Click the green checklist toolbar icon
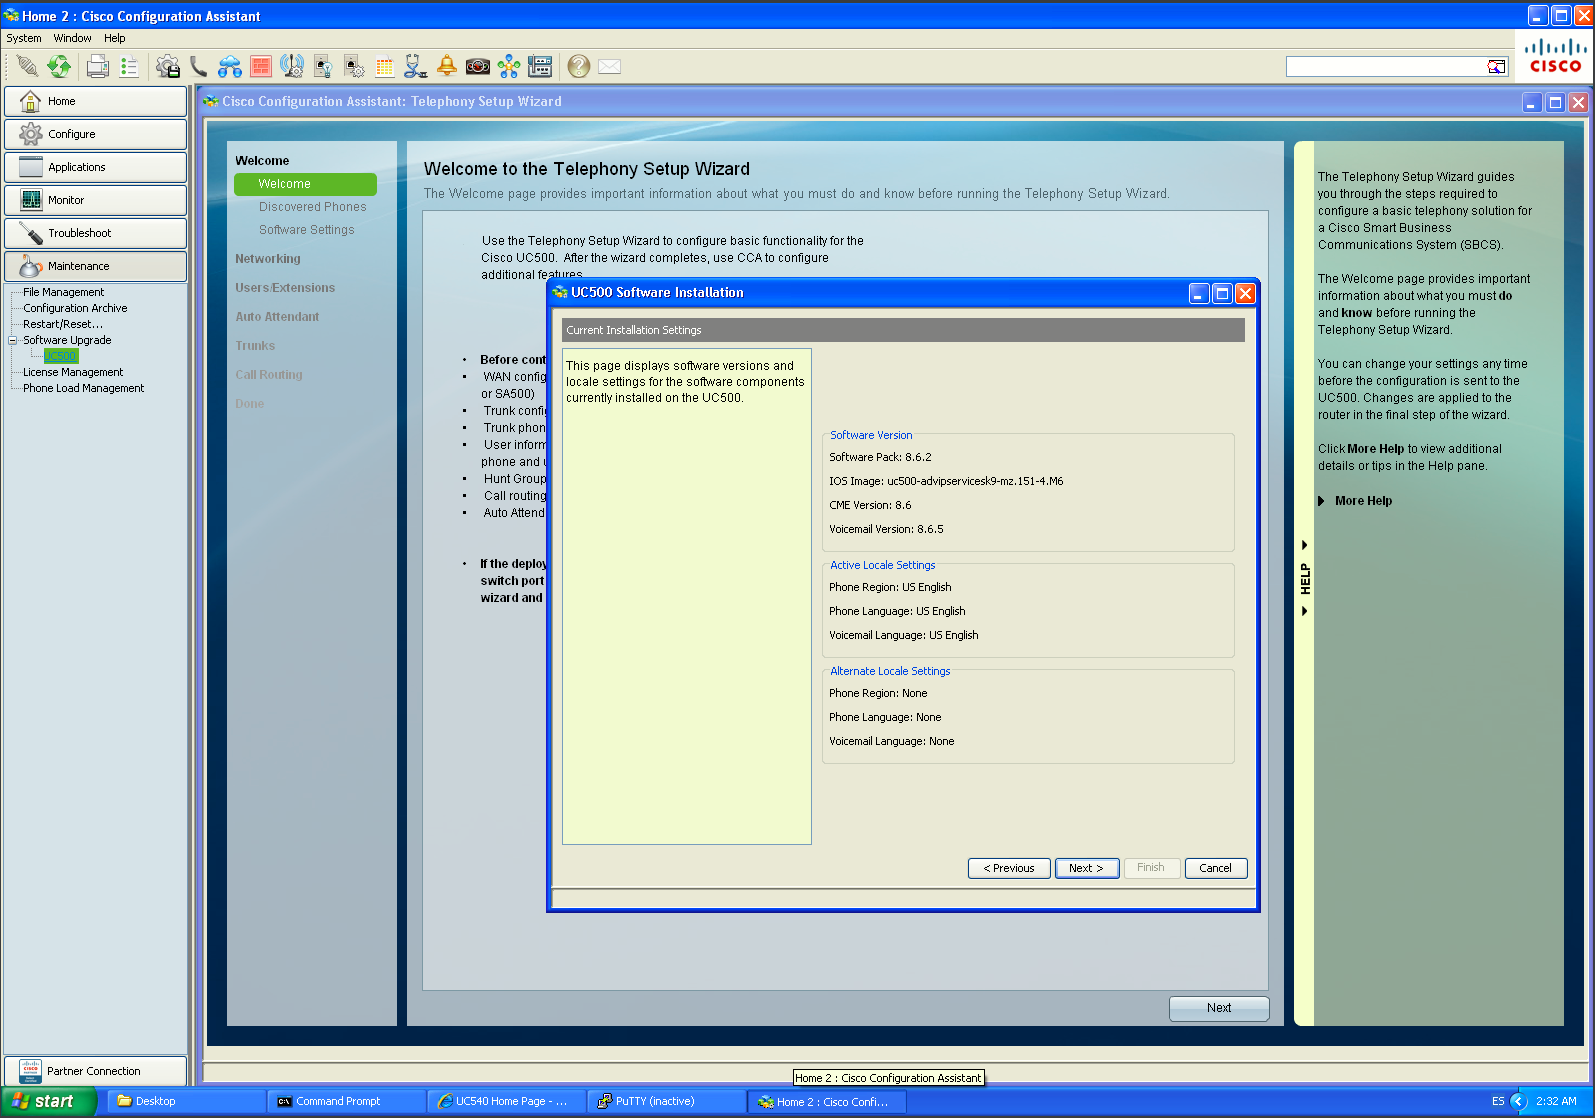1595x1118 pixels. click(x=129, y=66)
